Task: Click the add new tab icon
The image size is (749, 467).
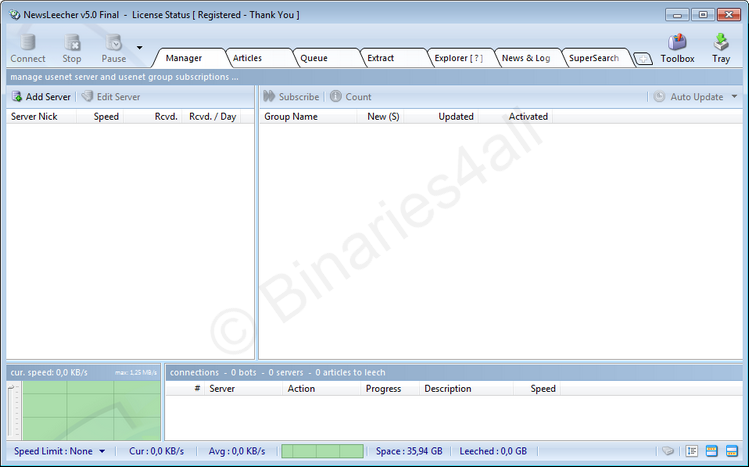Action: [x=643, y=59]
